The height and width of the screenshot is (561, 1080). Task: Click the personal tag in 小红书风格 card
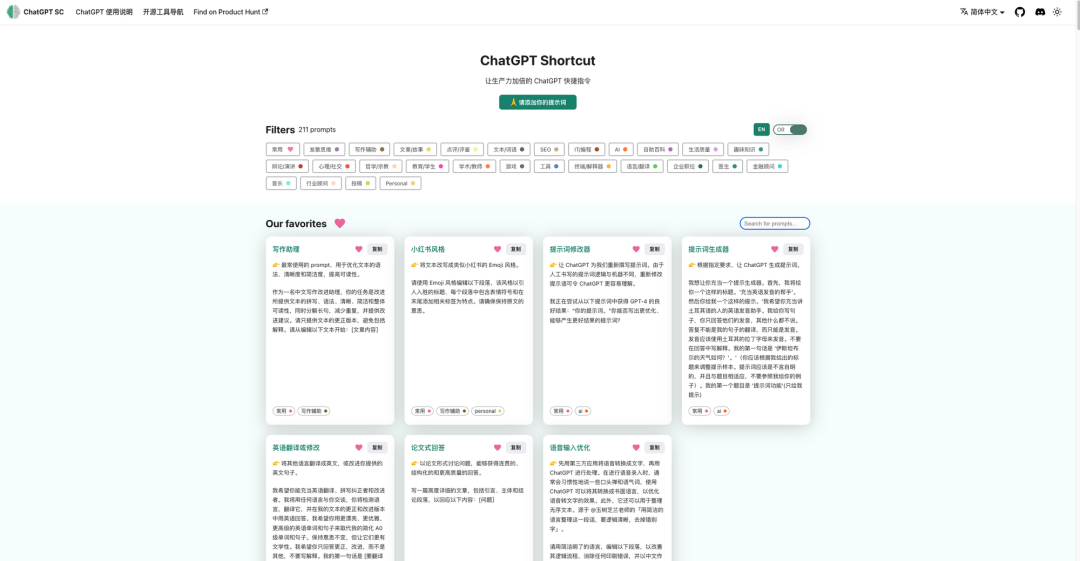pyautogui.click(x=488, y=411)
